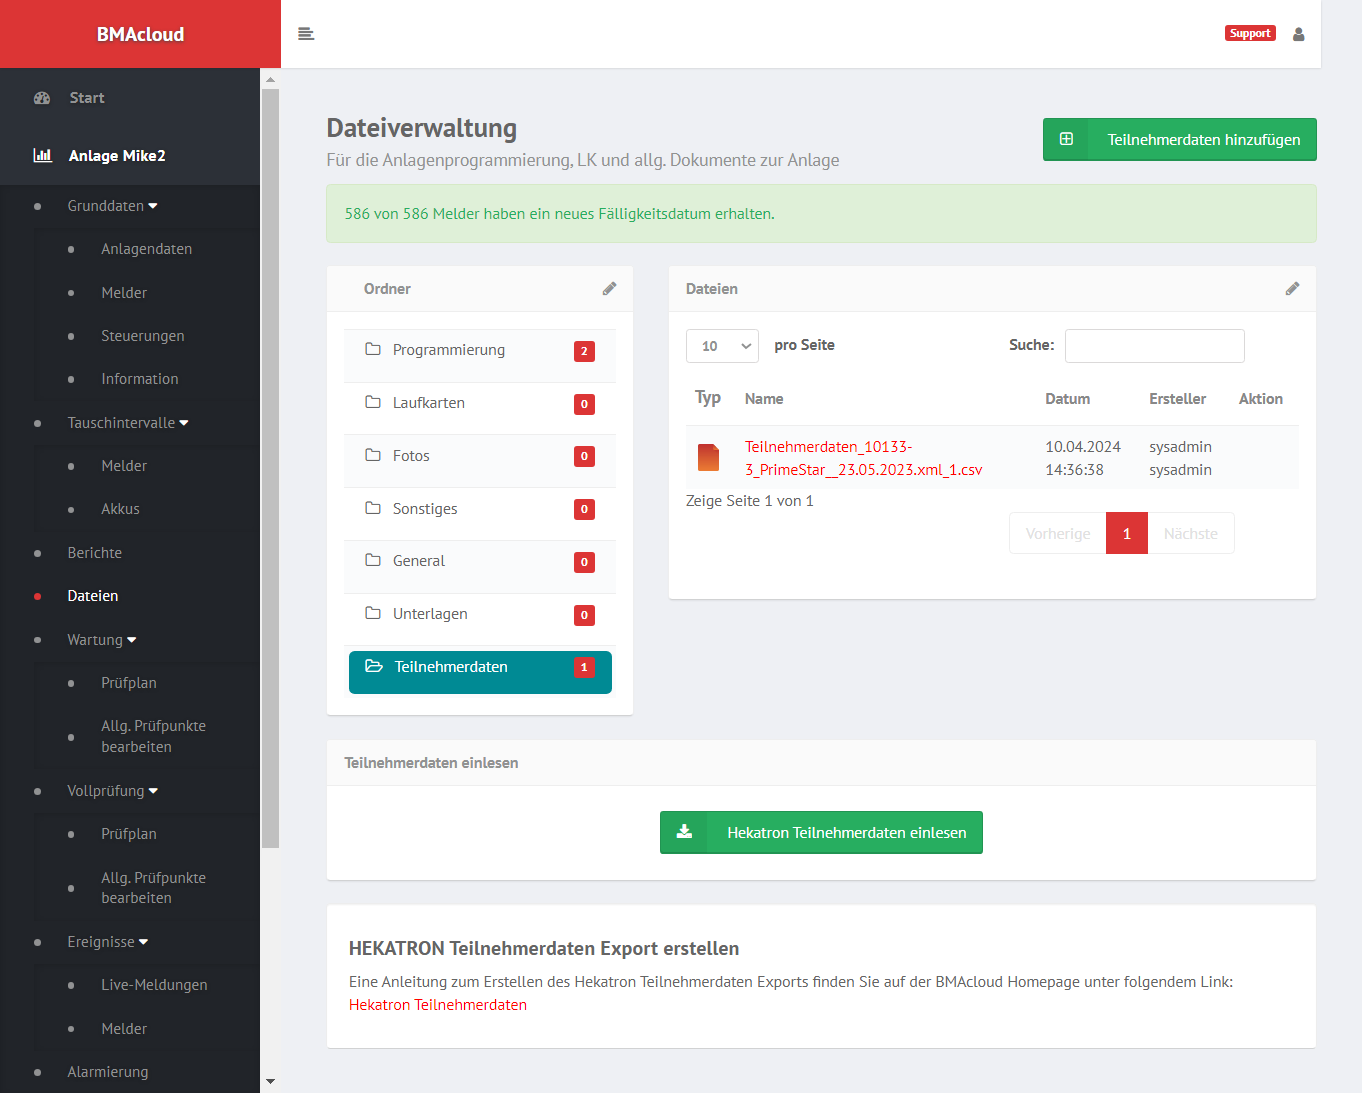This screenshot has width=1362, height=1093.
Task: Click Hekatron Teilnehmerdaten einlesen button
Action: click(x=821, y=832)
